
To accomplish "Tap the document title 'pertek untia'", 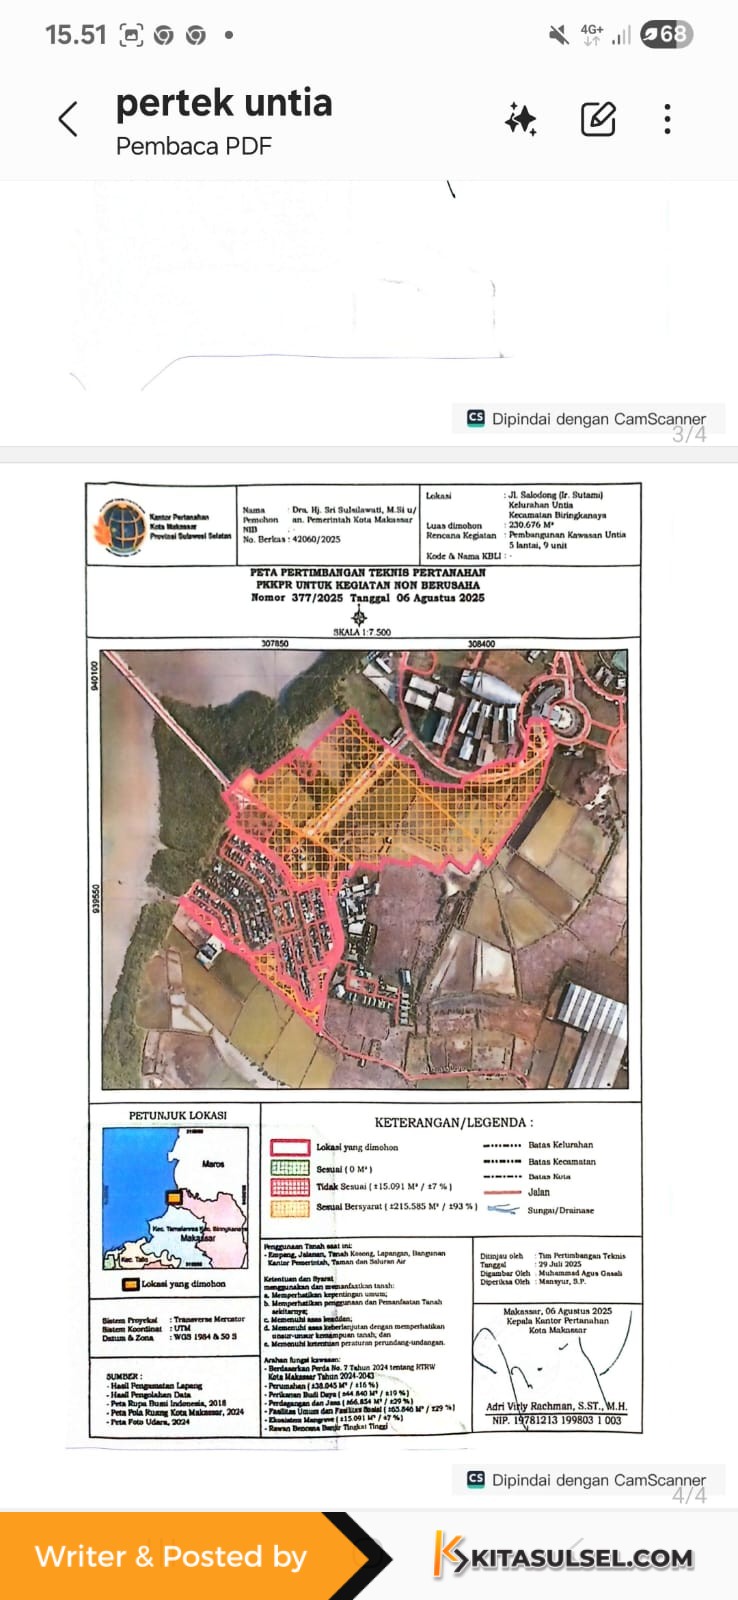I will tap(224, 103).
